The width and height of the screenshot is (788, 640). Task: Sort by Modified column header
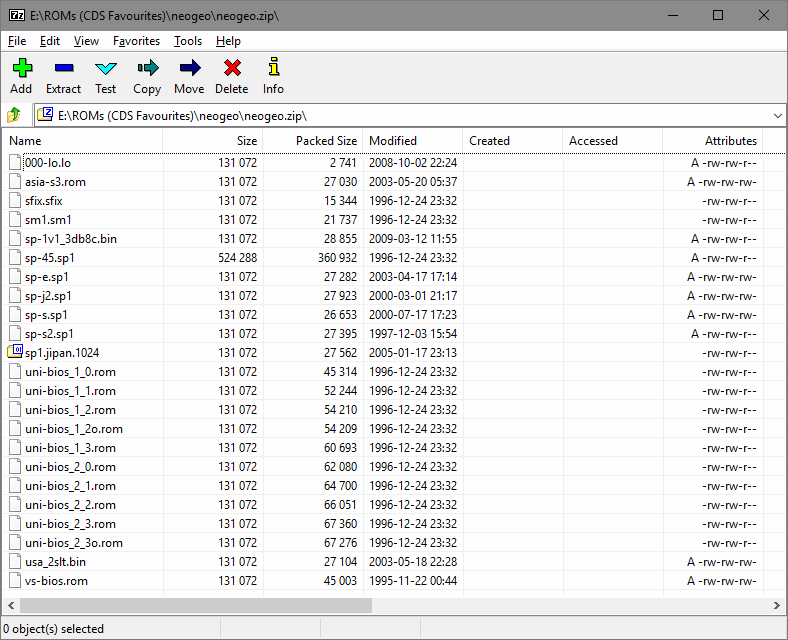click(413, 141)
